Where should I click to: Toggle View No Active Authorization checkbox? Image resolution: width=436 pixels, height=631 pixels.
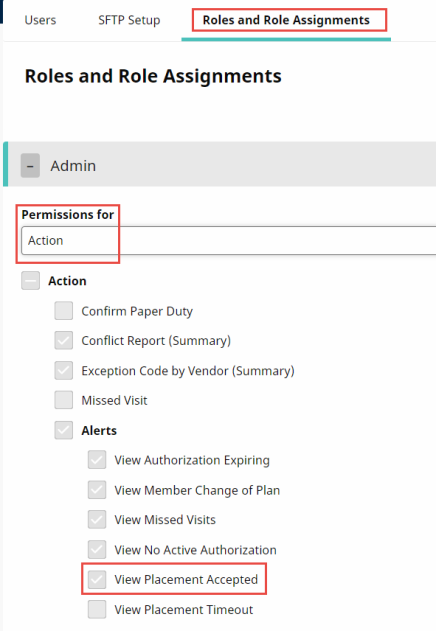(x=97, y=549)
